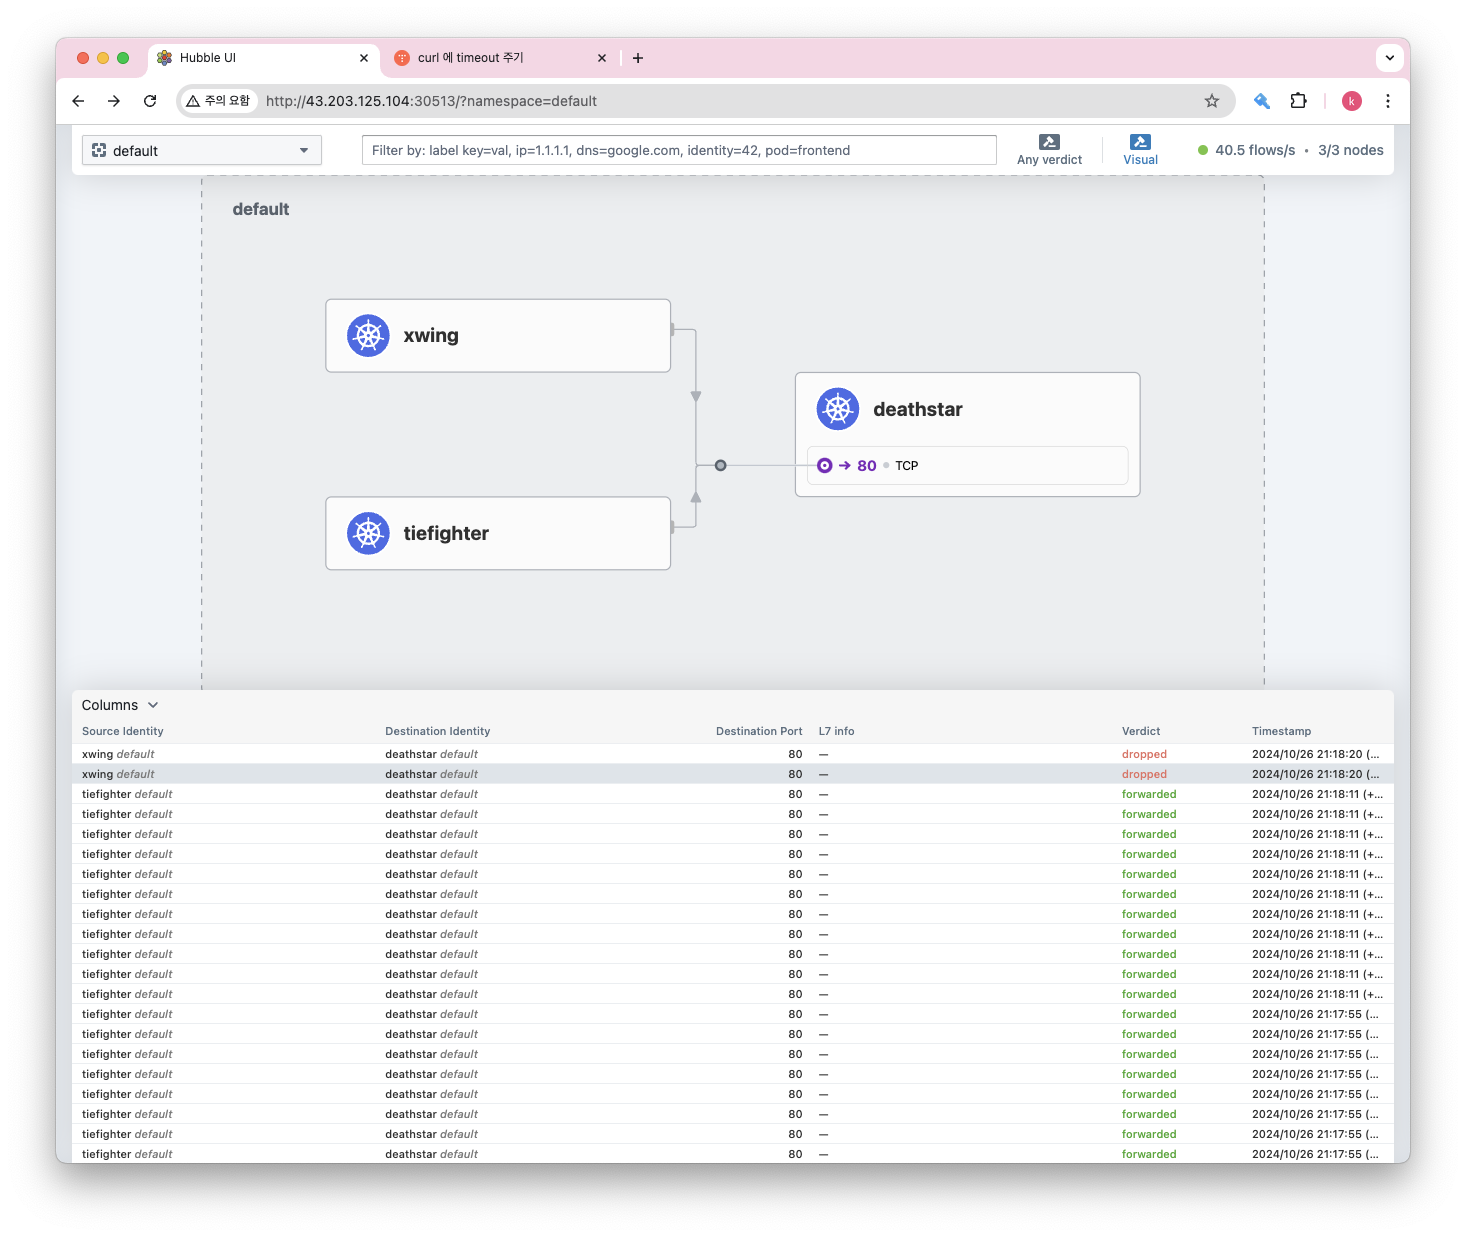Open a new browser tab
Screen dimensions: 1466x1237
click(638, 58)
